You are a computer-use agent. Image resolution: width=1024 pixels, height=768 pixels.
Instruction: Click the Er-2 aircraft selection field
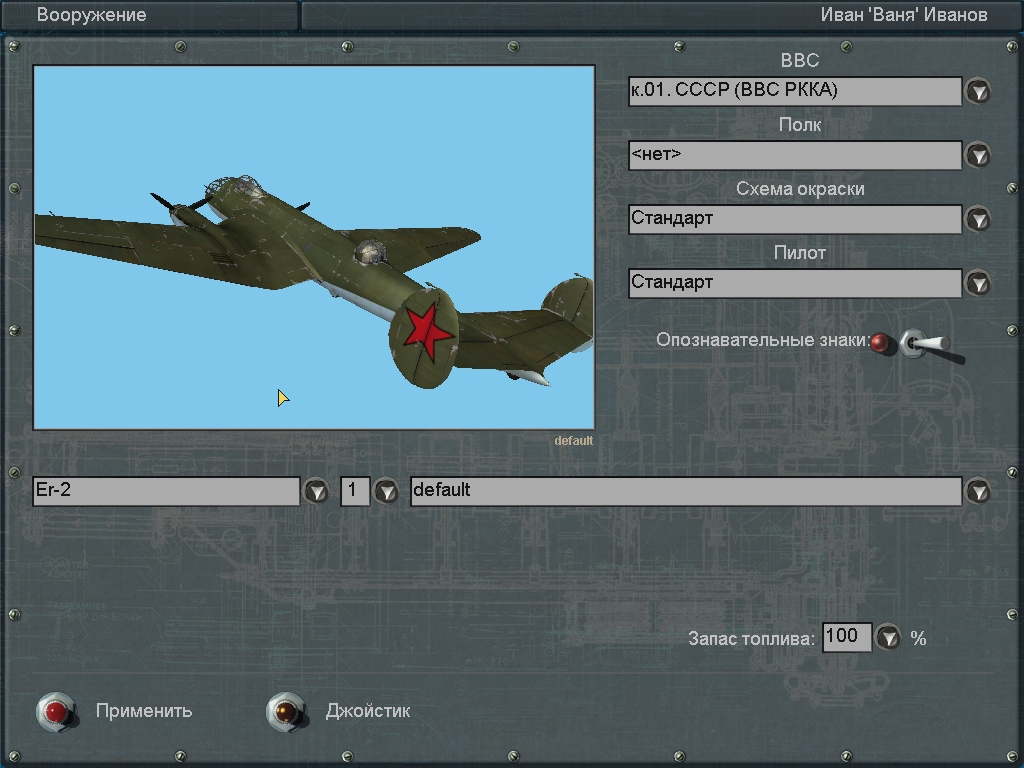pyautogui.click(x=166, y=491)
